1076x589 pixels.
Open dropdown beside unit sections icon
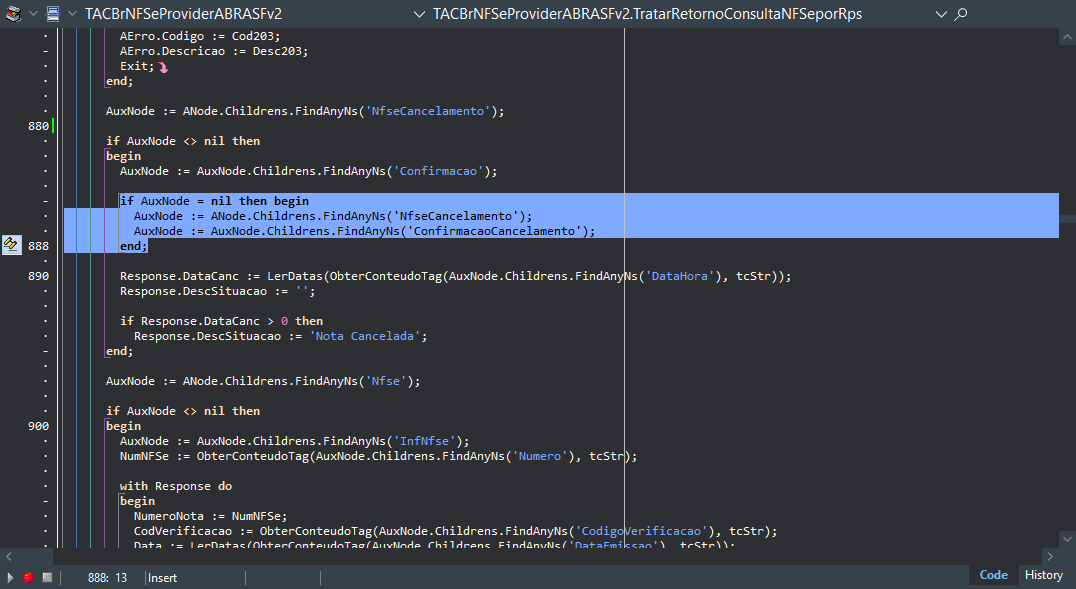(x=33, y=14)
